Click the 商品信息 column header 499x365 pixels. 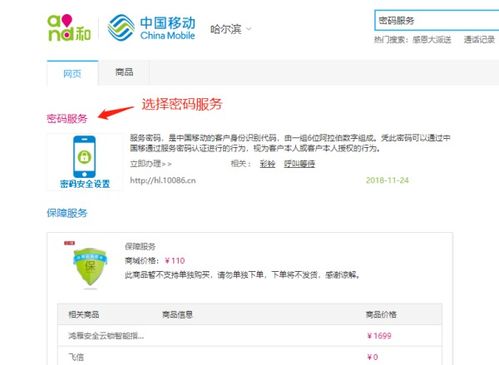click(177, 314)
